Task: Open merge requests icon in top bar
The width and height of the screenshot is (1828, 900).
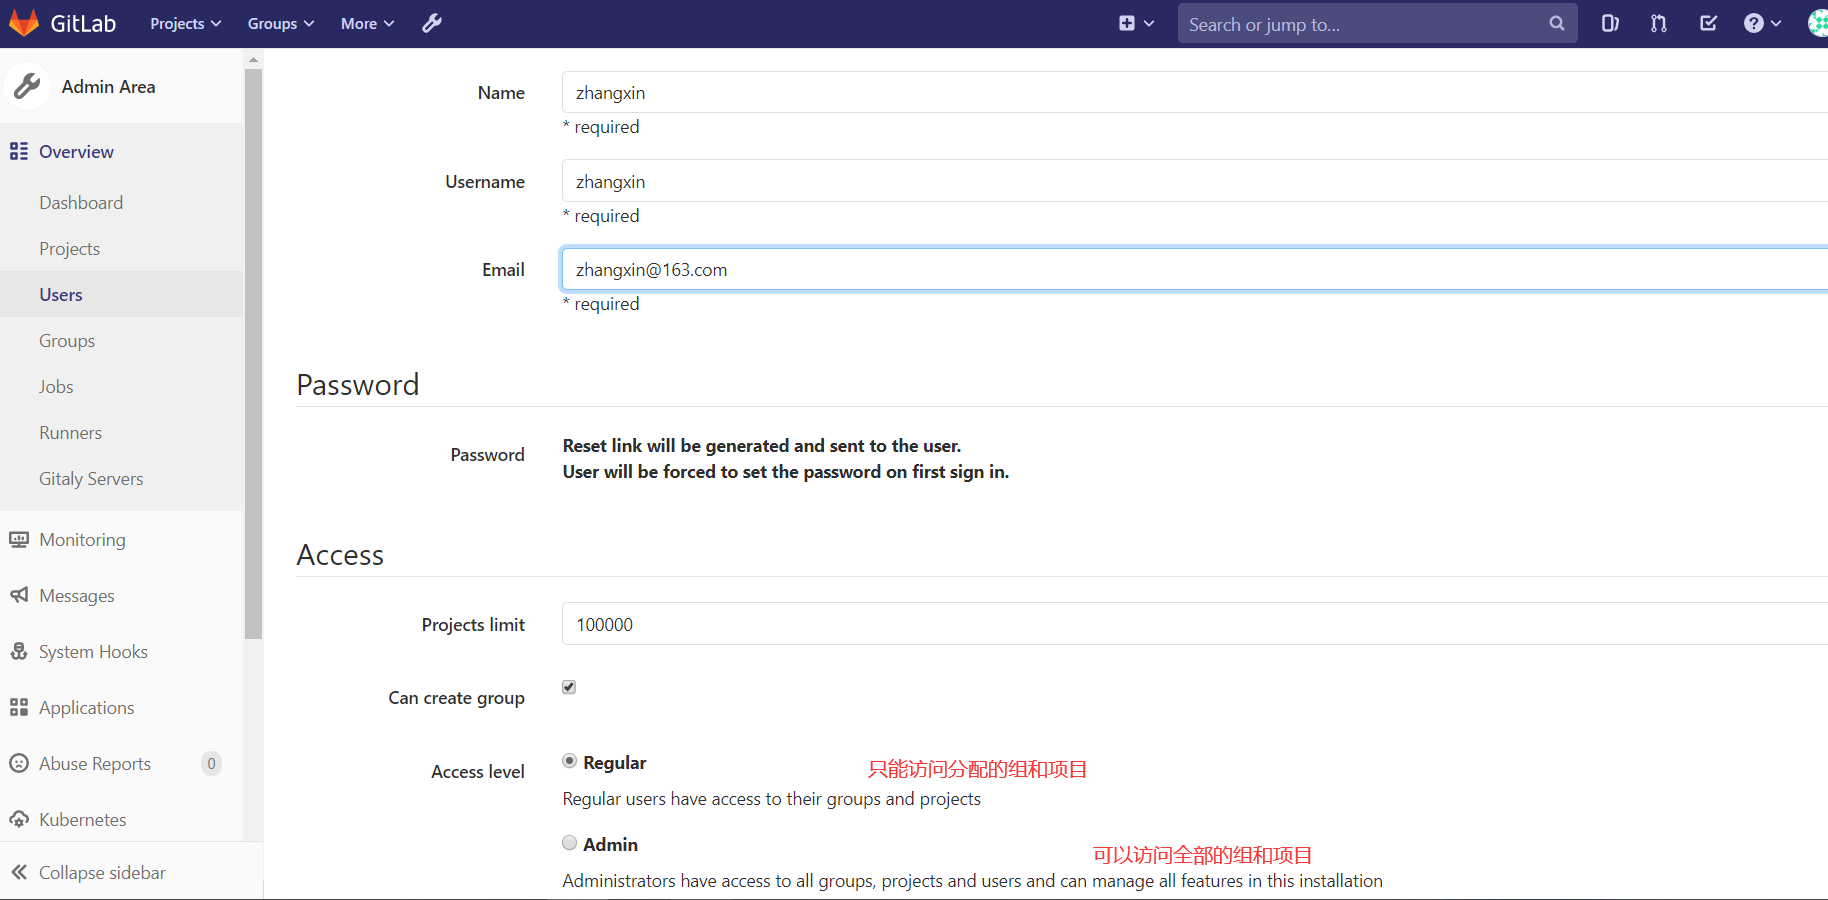Action: [x=1659, y=23]
